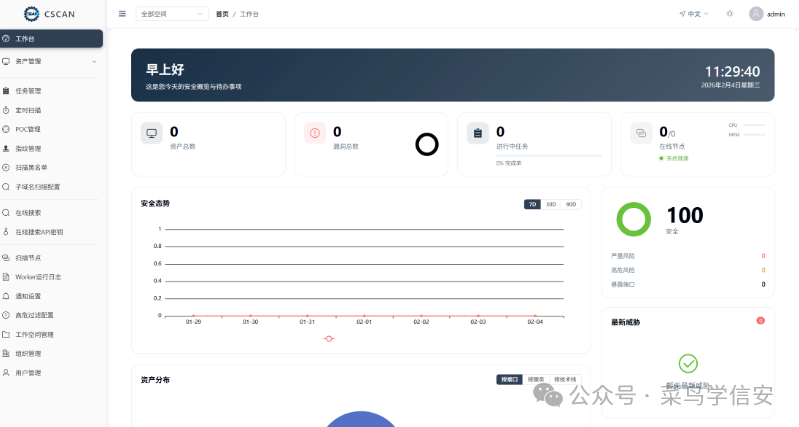
Task: Click the 指纹管理 stamp icon
Action: [6, 148]
